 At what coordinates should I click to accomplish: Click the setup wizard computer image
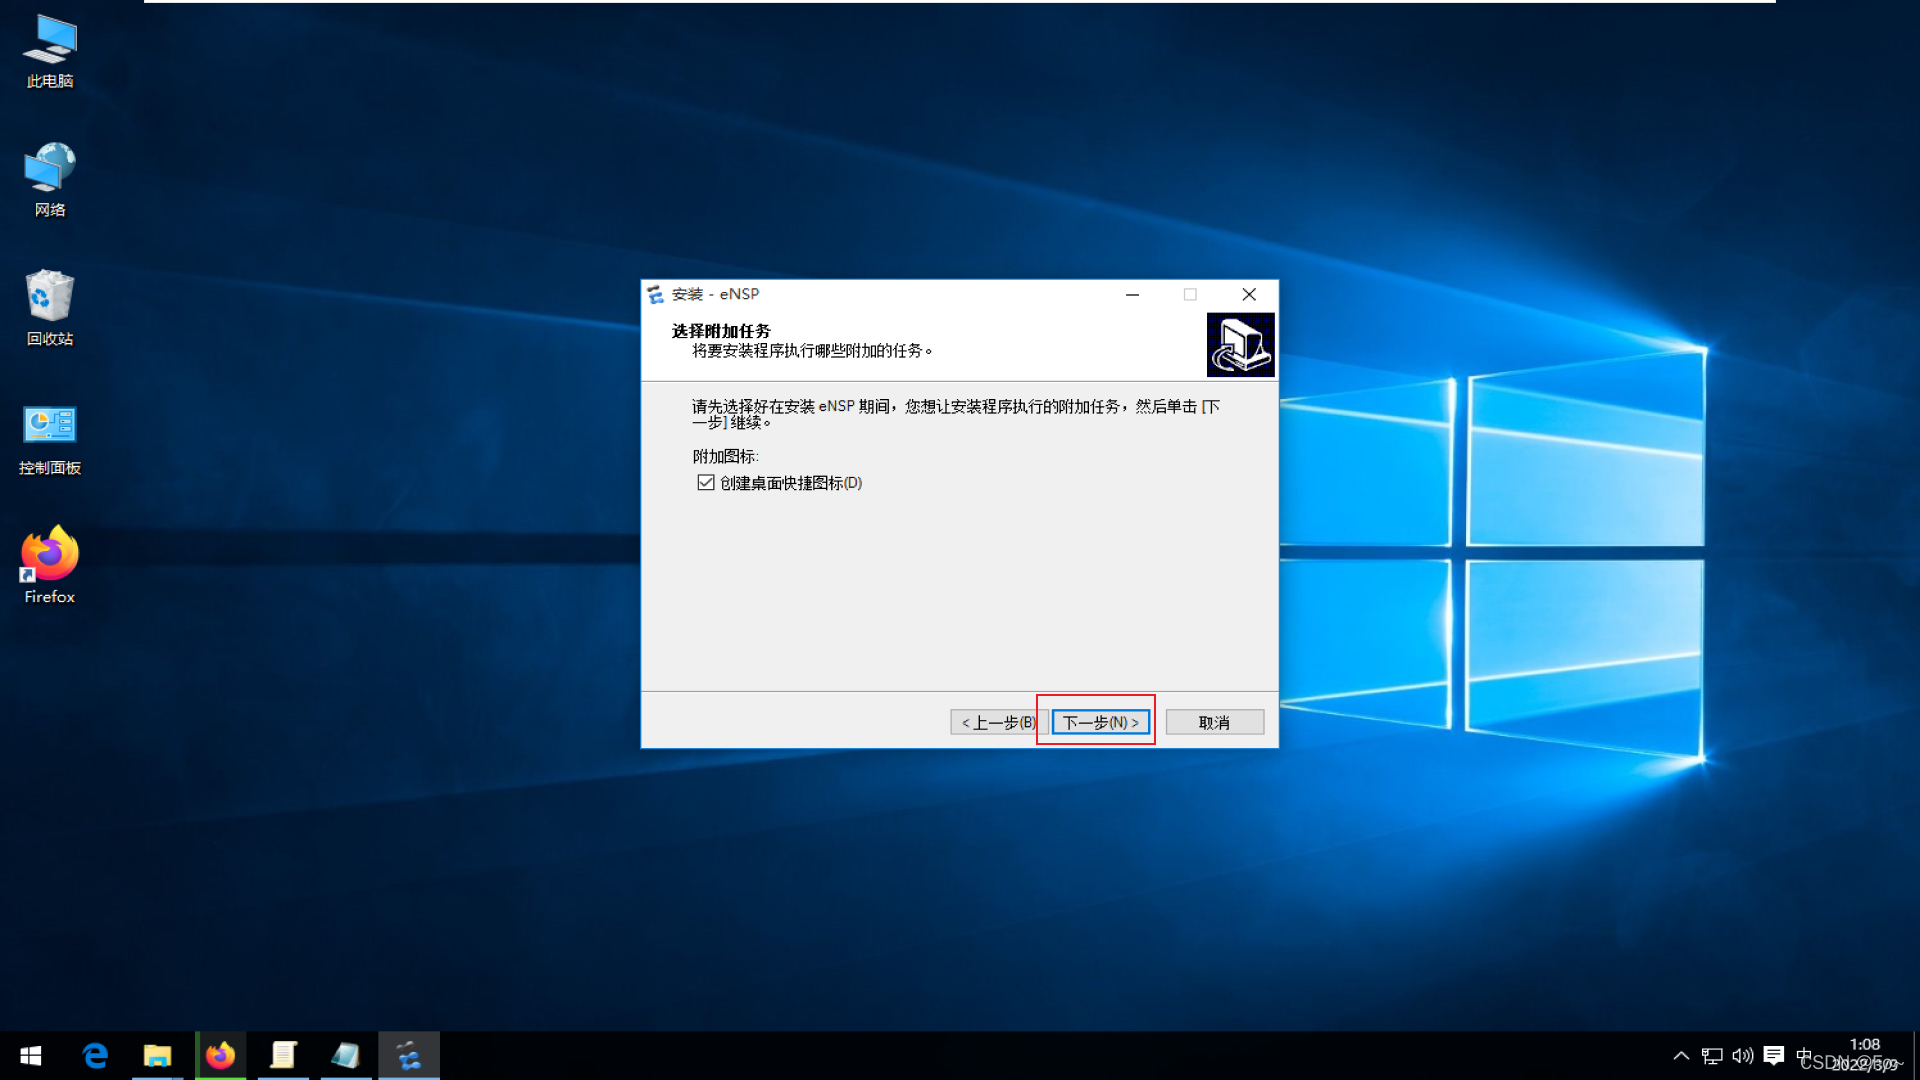[1240, 345]
